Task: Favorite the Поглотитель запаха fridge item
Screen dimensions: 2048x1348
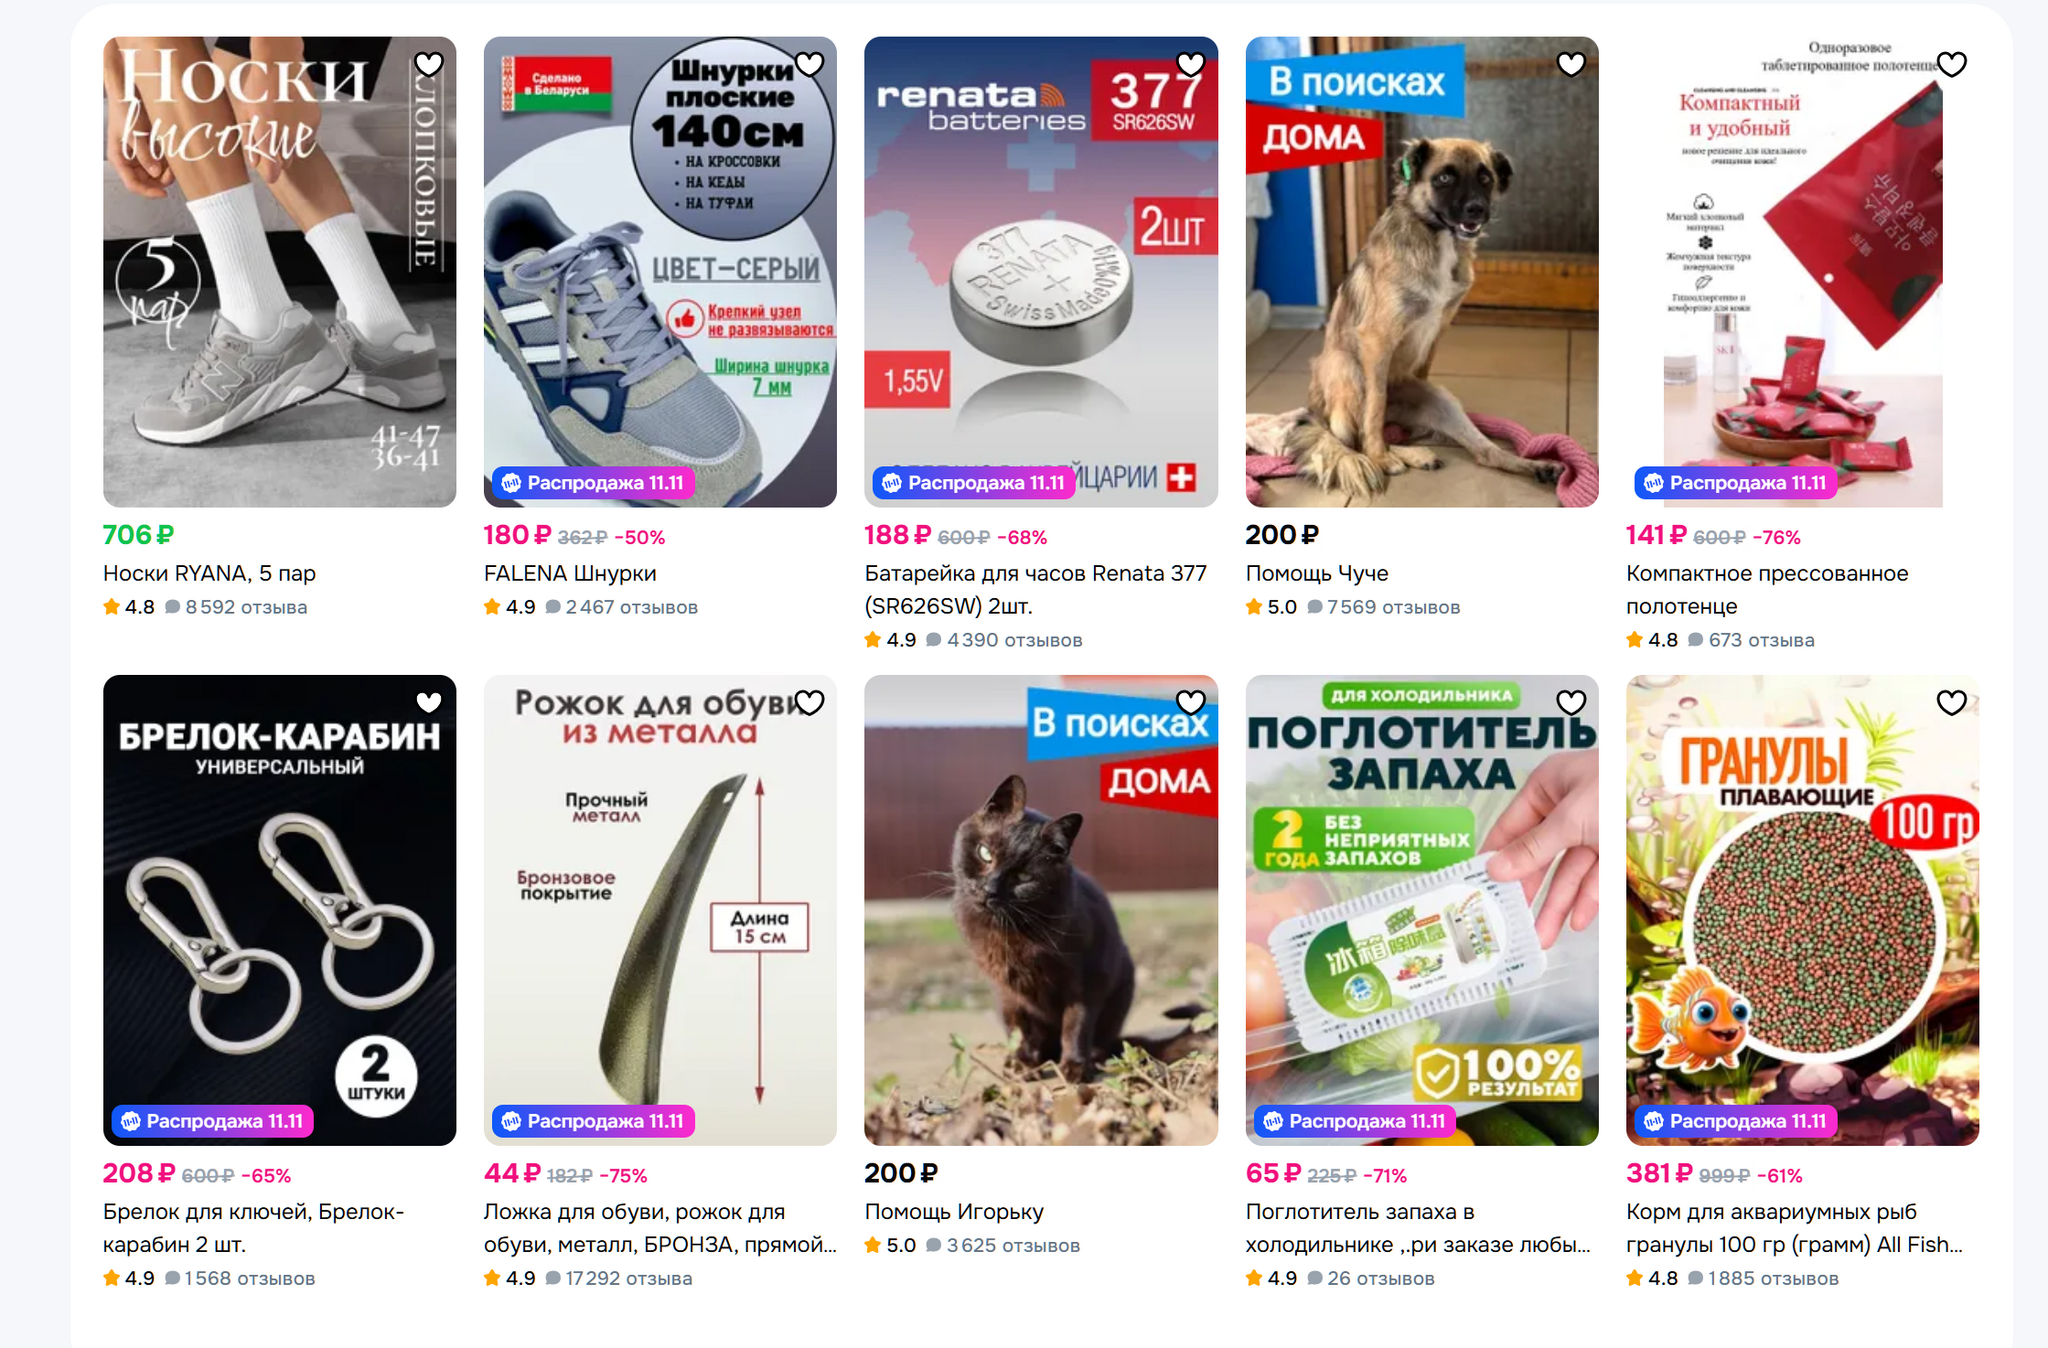Action: pos(1571,702)
